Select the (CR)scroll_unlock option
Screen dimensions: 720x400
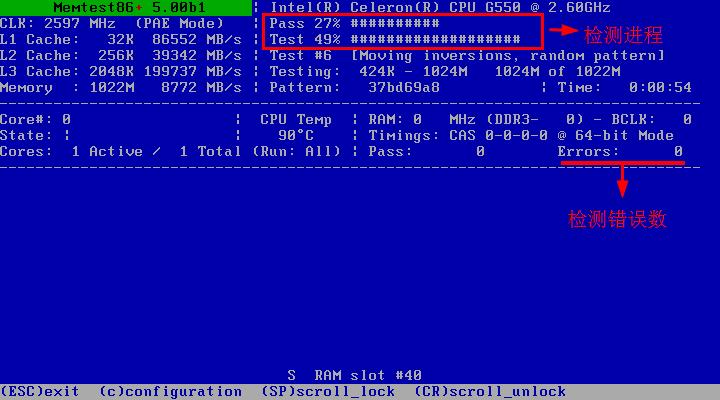tap(490, 392)
